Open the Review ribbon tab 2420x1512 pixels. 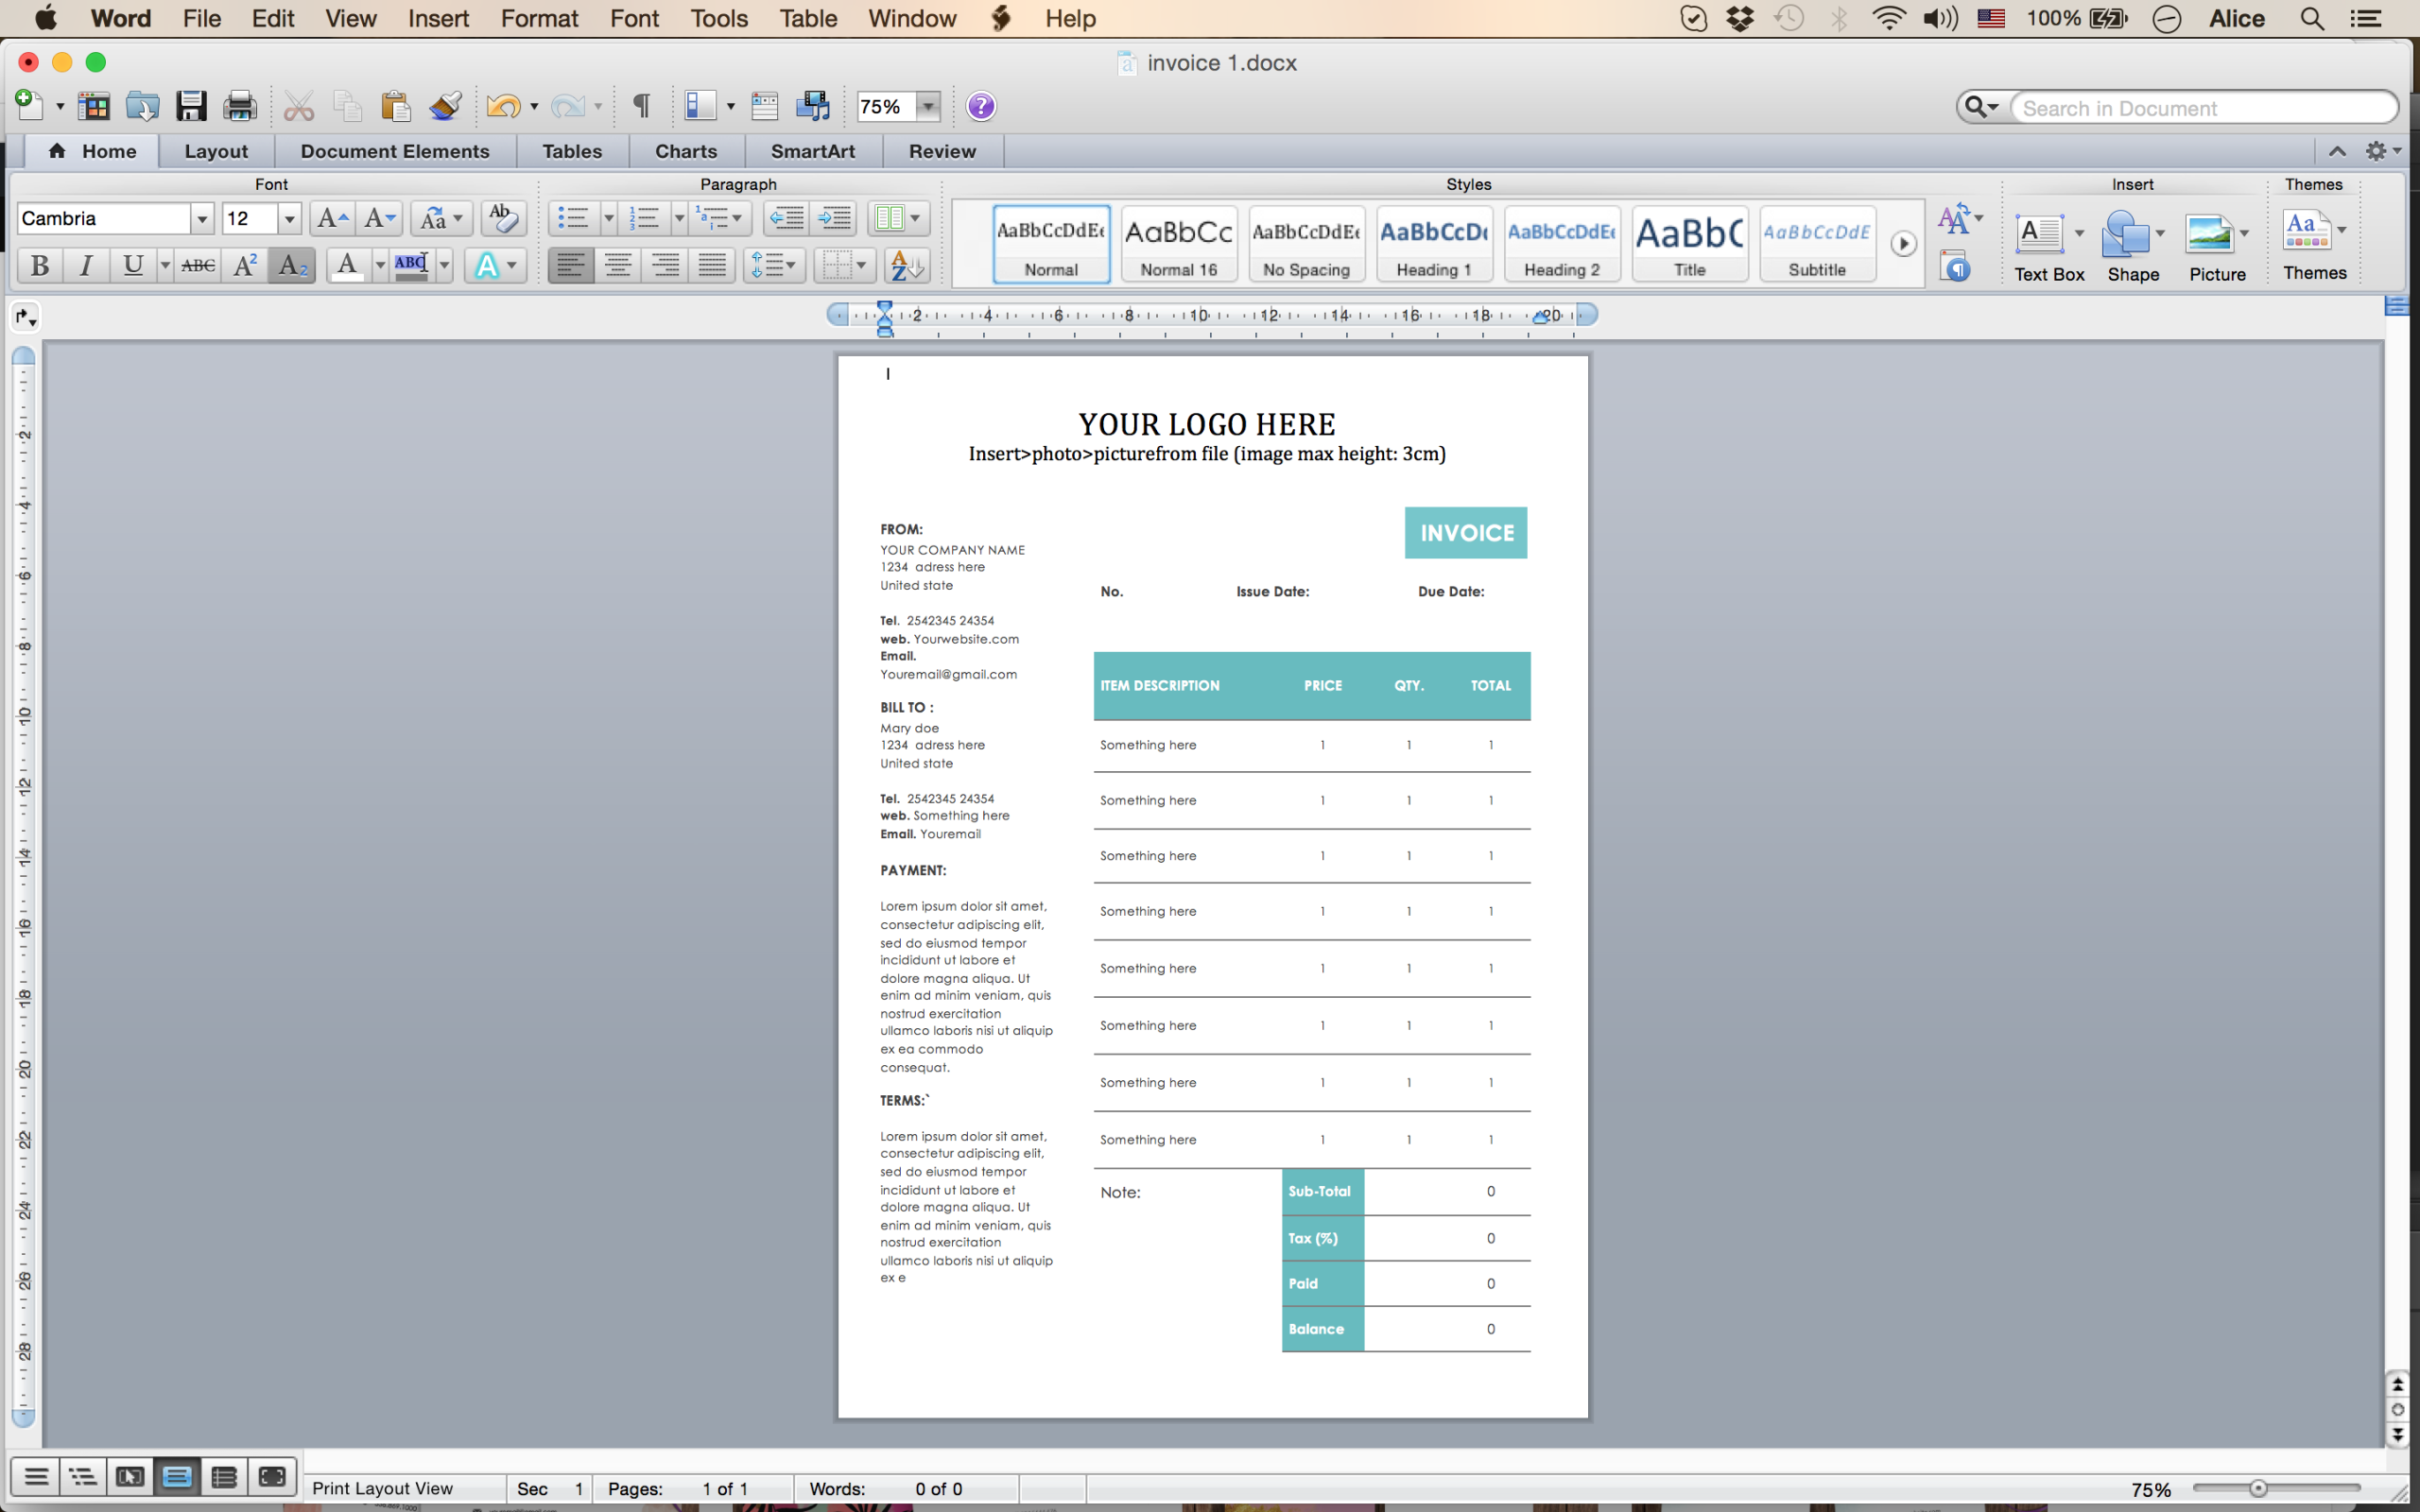coord(942,151)
